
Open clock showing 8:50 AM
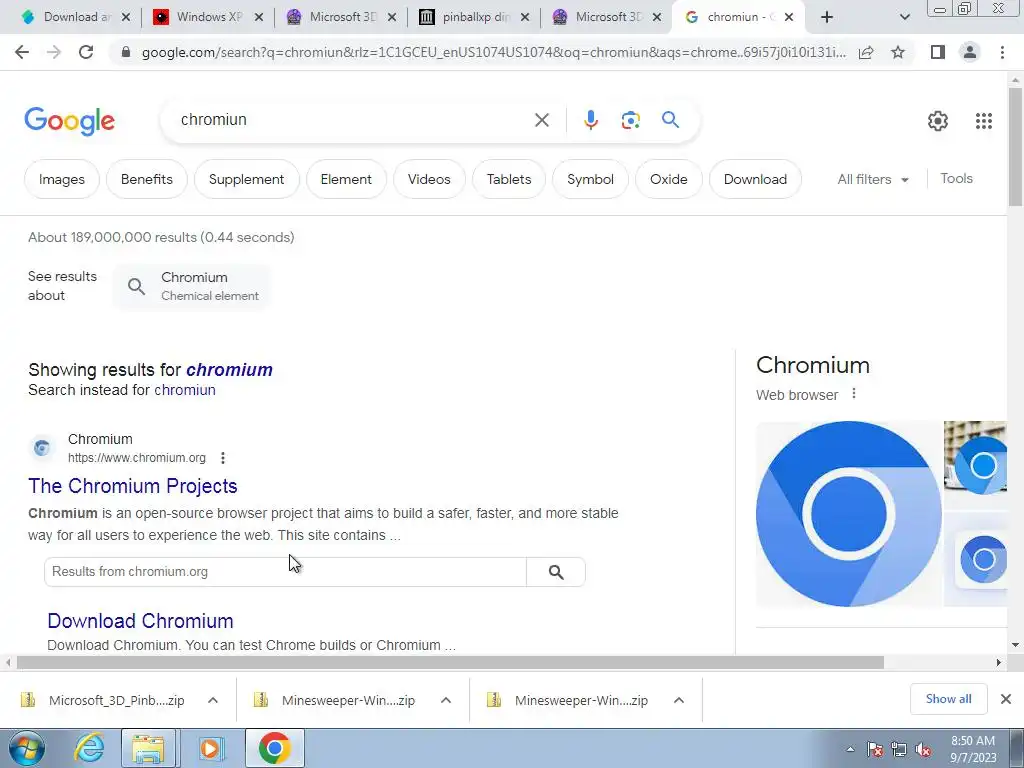click(x=973, y=748)
